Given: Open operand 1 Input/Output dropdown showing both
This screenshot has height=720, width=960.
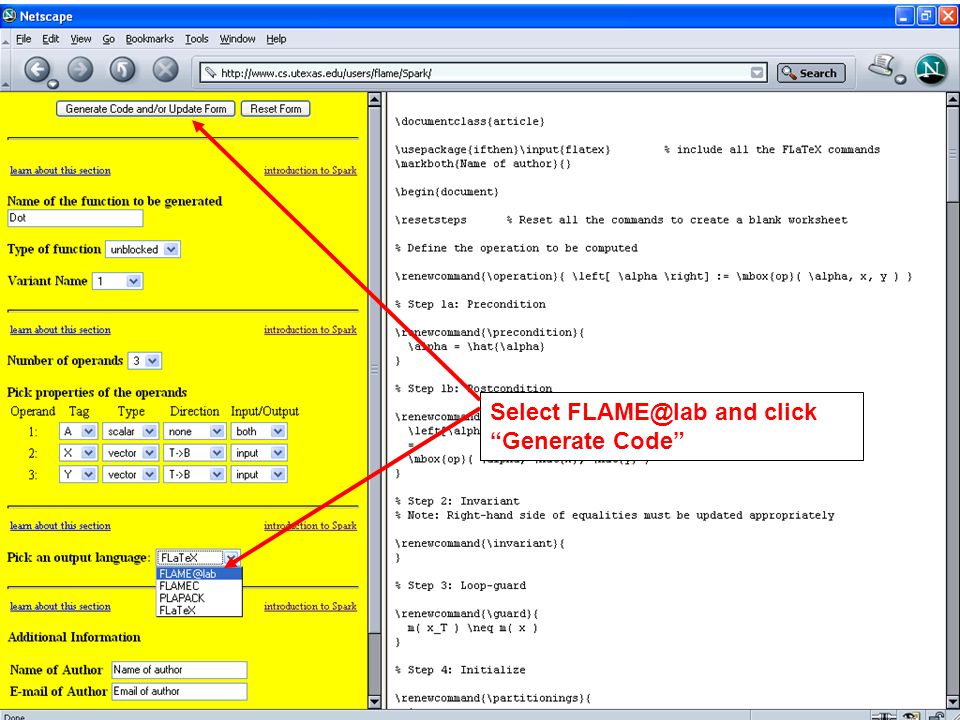Looking at the screenshot, I should click(x=259, y=431).
